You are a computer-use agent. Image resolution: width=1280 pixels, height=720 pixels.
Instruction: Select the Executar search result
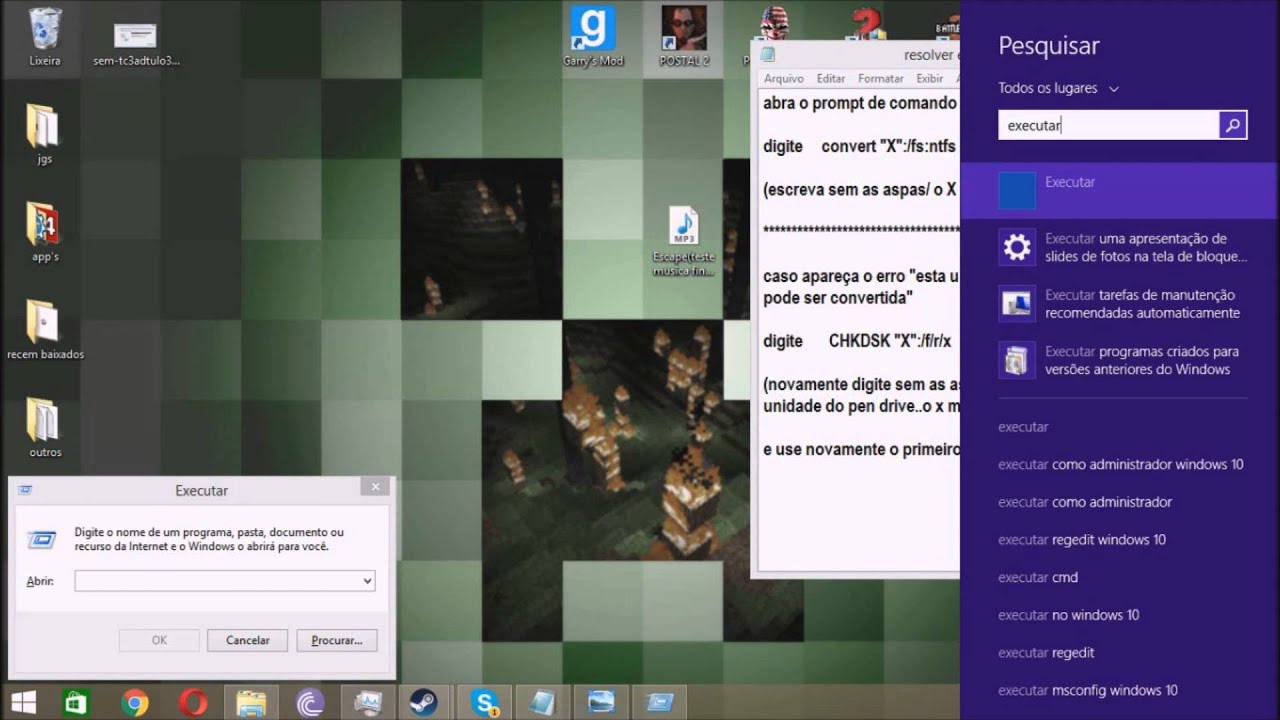pyautogui.click(x=1120, y=191)
